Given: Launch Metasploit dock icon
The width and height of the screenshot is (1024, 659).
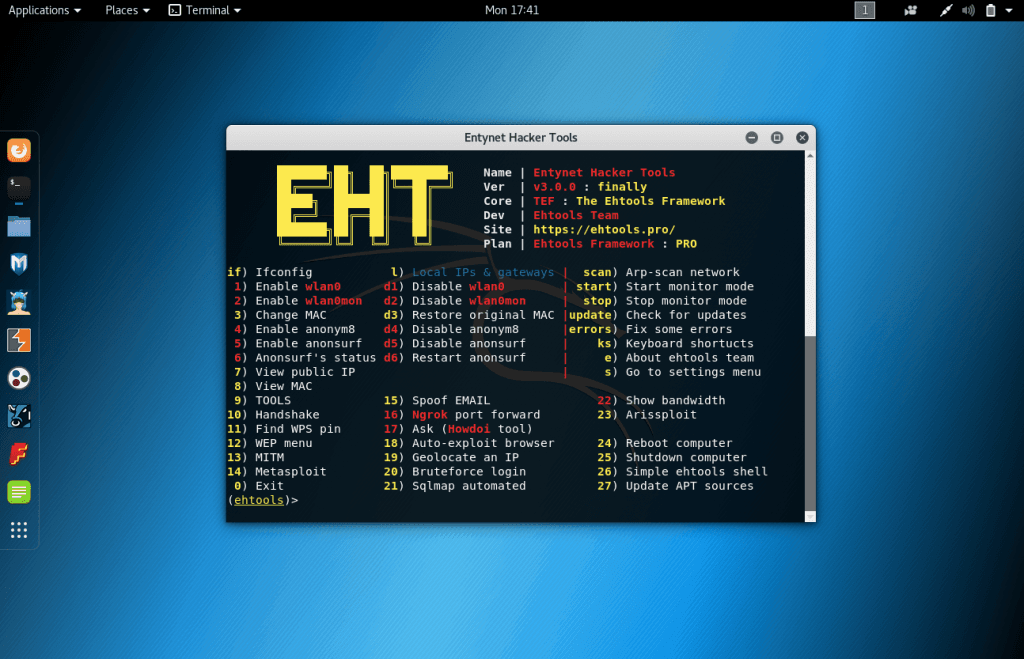Looking at the screenshot, I should tap(19, 264).
